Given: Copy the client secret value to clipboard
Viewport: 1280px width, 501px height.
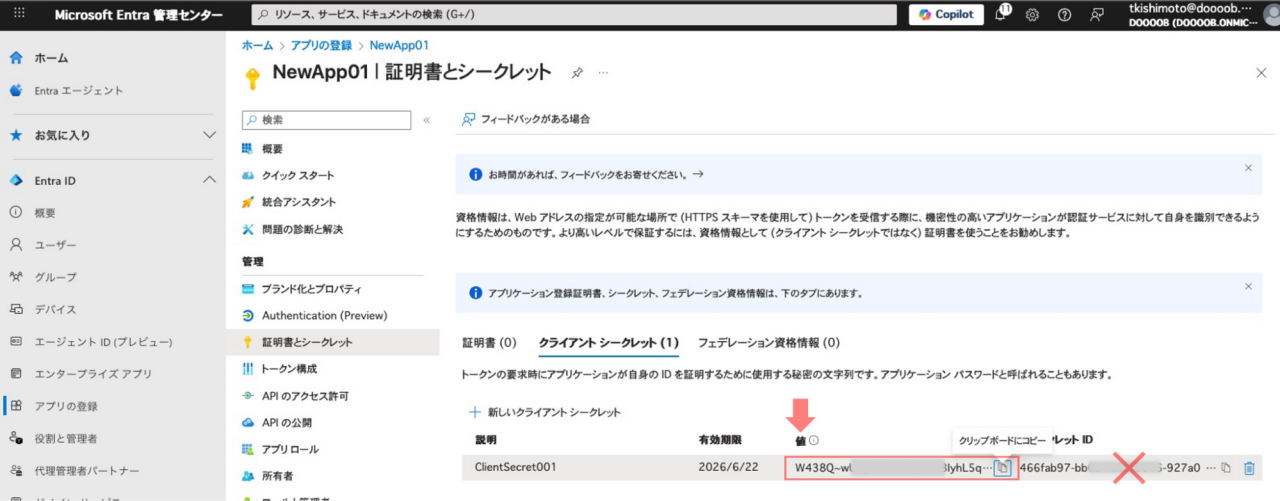Looking at the screenshot, I should click(1004, 468).
